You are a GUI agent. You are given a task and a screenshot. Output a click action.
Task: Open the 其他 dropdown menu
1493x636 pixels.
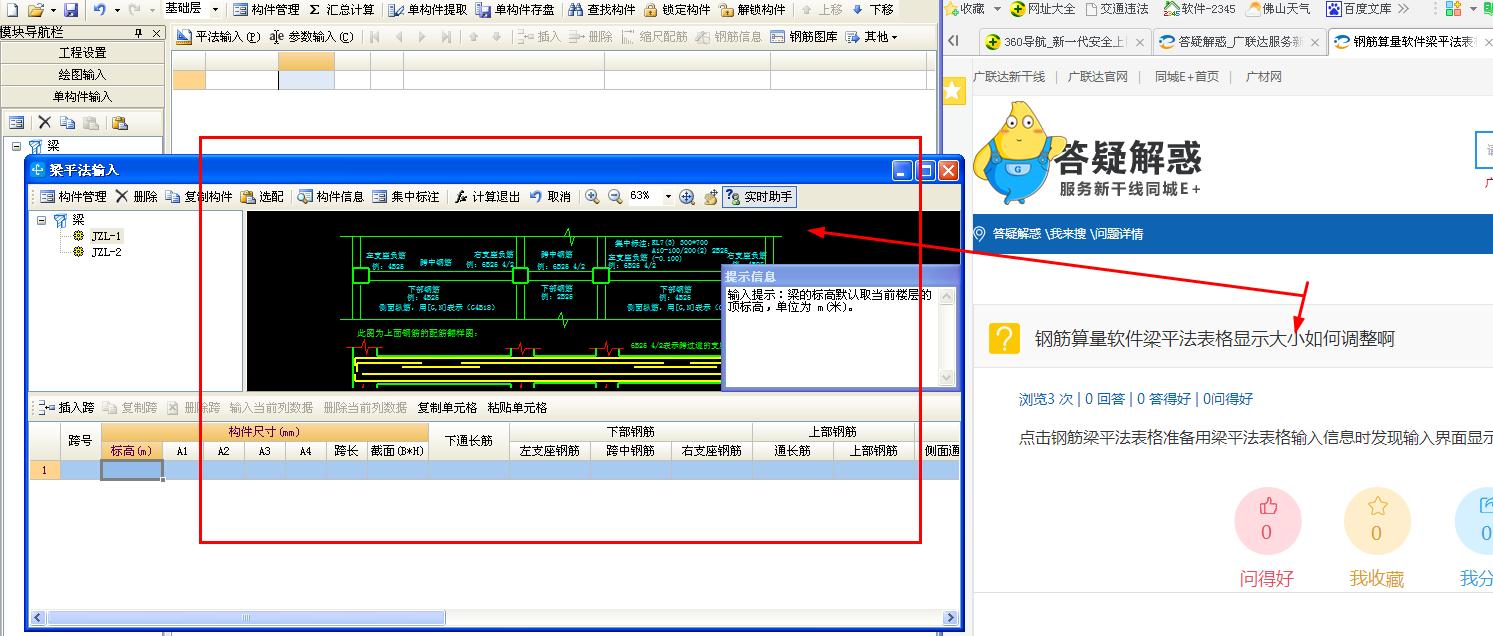[x=872, y=37]
